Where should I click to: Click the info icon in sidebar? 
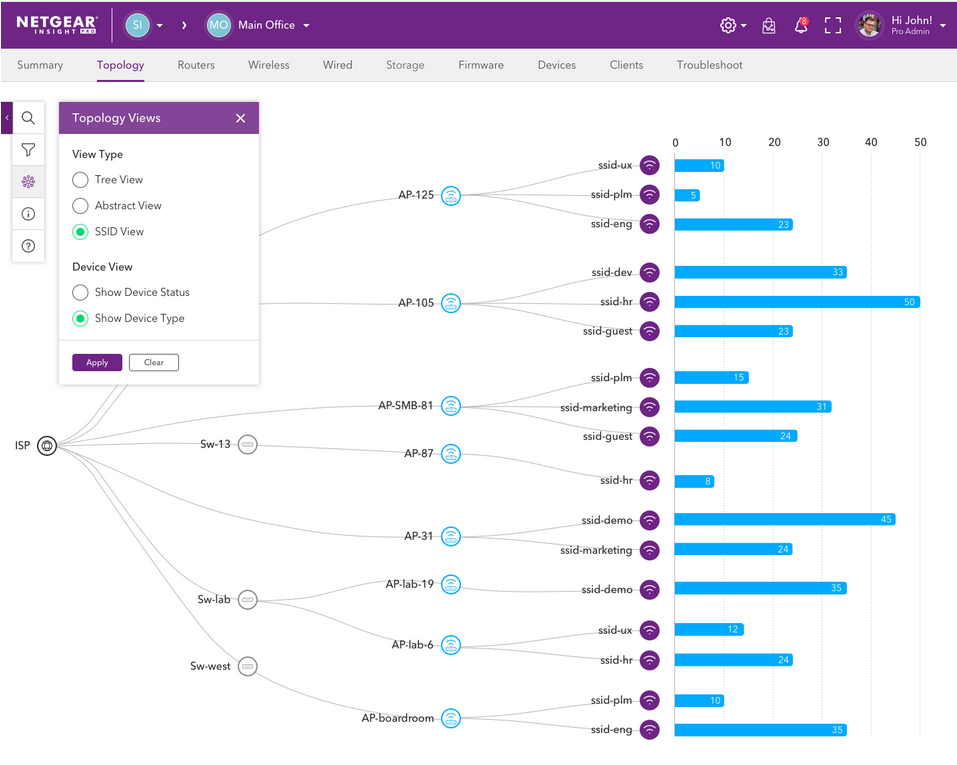pos(28,214)
